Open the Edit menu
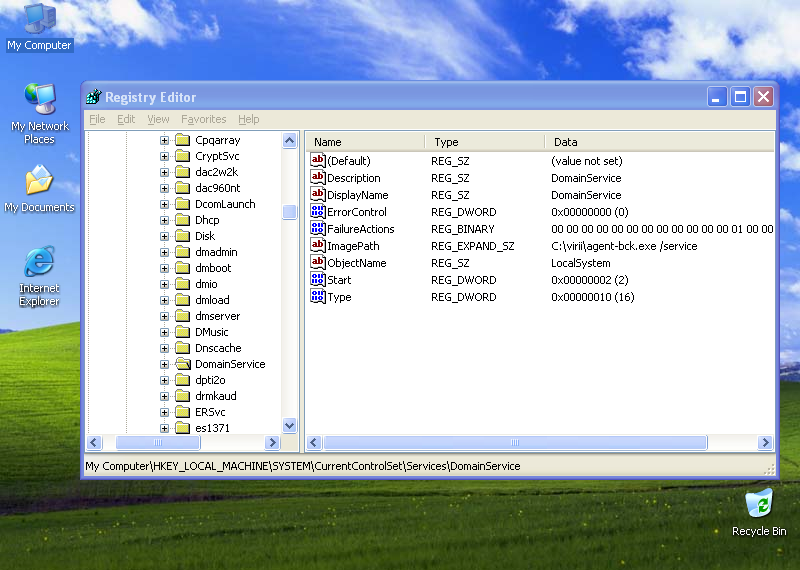800x570 pixels. [x=126, y=119]
